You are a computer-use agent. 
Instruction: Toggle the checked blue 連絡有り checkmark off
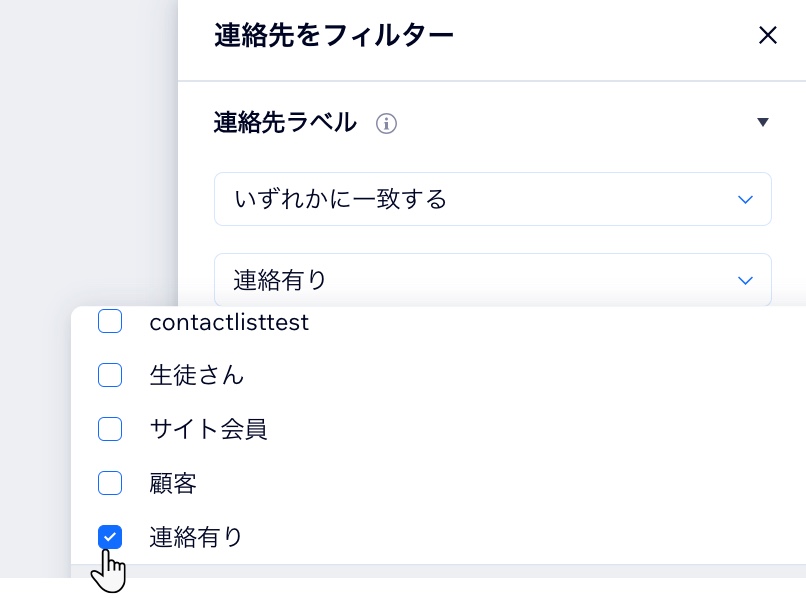110,537
